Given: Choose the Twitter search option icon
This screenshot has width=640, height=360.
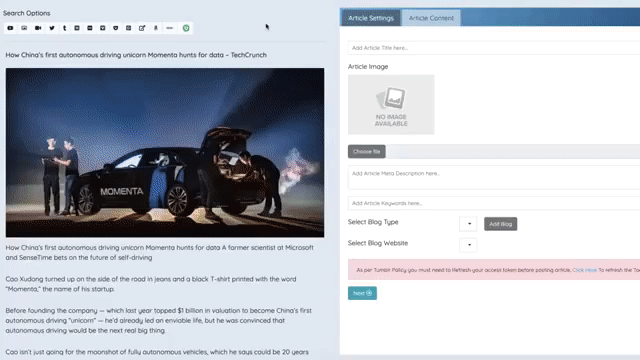Looking at the screenshot, I should tap(52, 28).
